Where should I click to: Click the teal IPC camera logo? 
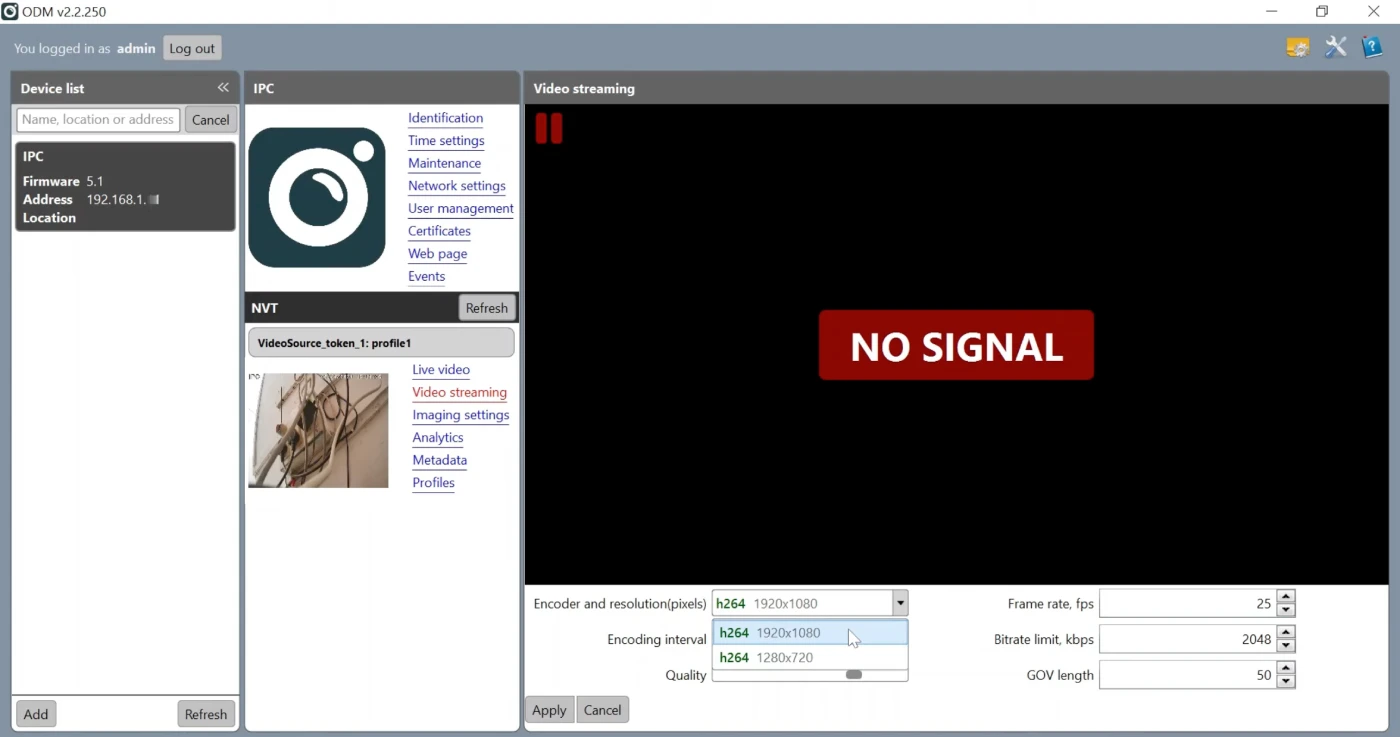point(317,197)
